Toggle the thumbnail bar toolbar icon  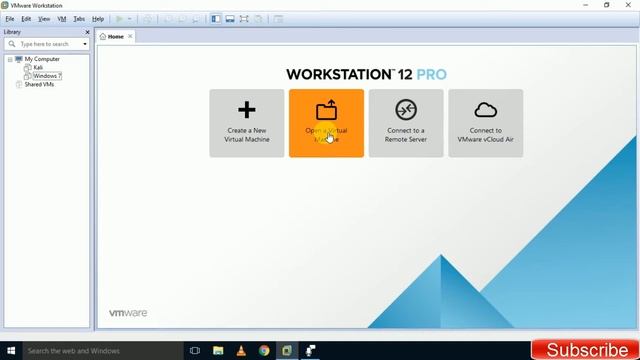pyautogui.click(x=230, y=19)
